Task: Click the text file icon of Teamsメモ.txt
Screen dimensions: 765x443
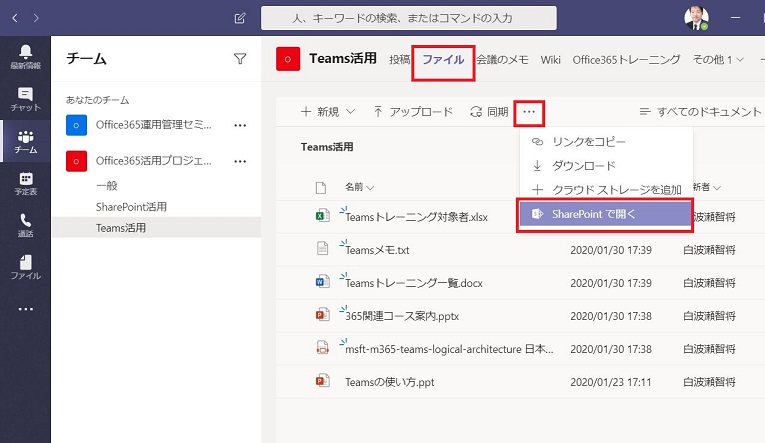Action: [322, 249]
